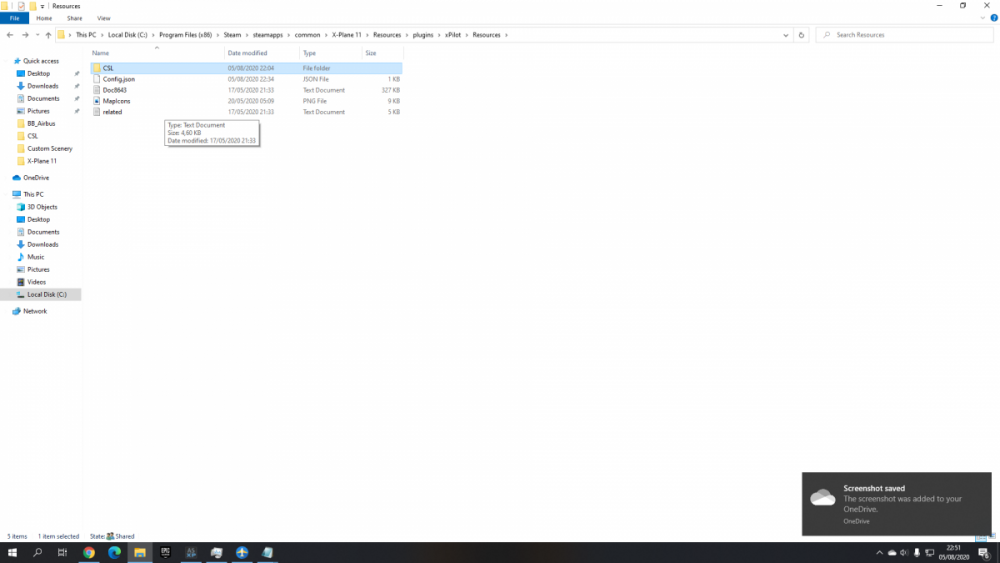Switch to the View ribbon tab
Viewport: 1000px width, 563px height.
click(x=104, y=18)
